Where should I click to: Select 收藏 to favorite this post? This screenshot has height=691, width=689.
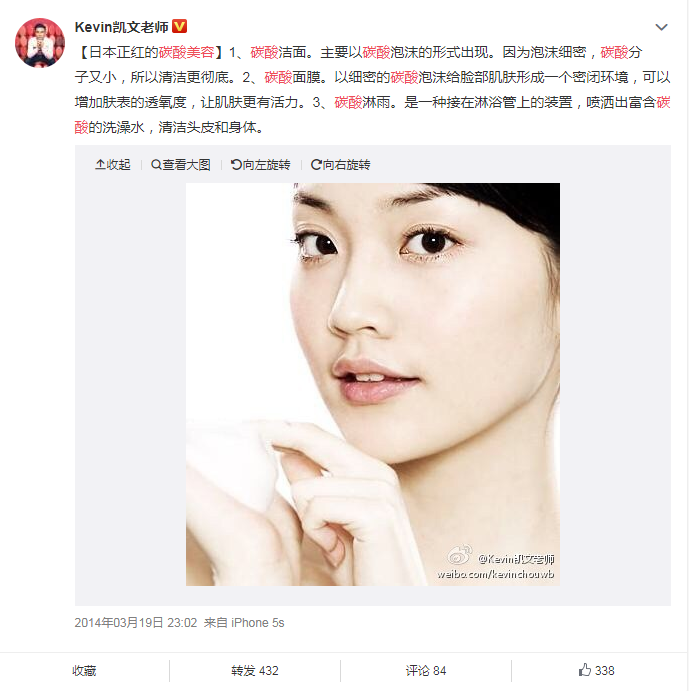pos(84,671)
